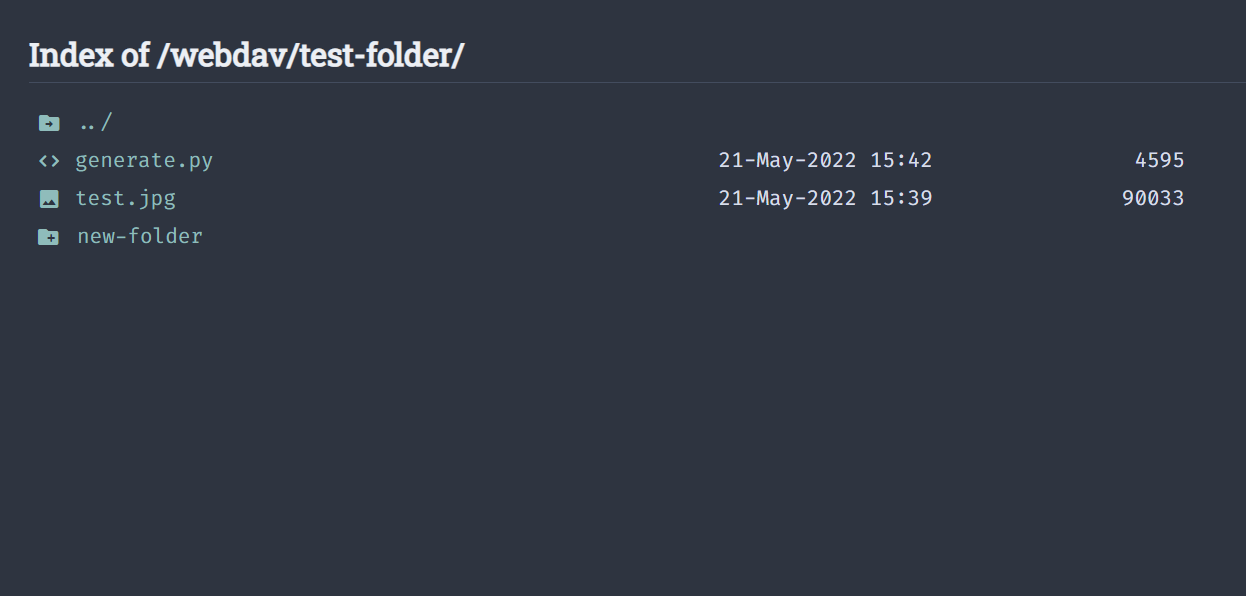
Task: Click the arrow-in-folder icon for going up
Action: [49, 121]
